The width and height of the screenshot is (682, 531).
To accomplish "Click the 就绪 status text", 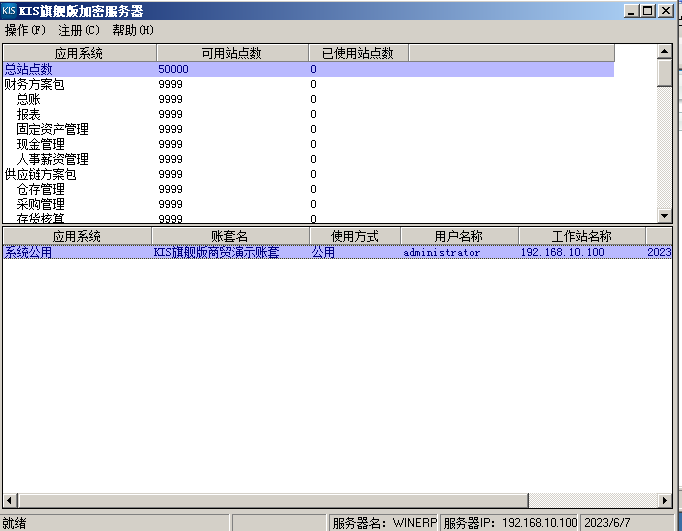I will (14, 523).
